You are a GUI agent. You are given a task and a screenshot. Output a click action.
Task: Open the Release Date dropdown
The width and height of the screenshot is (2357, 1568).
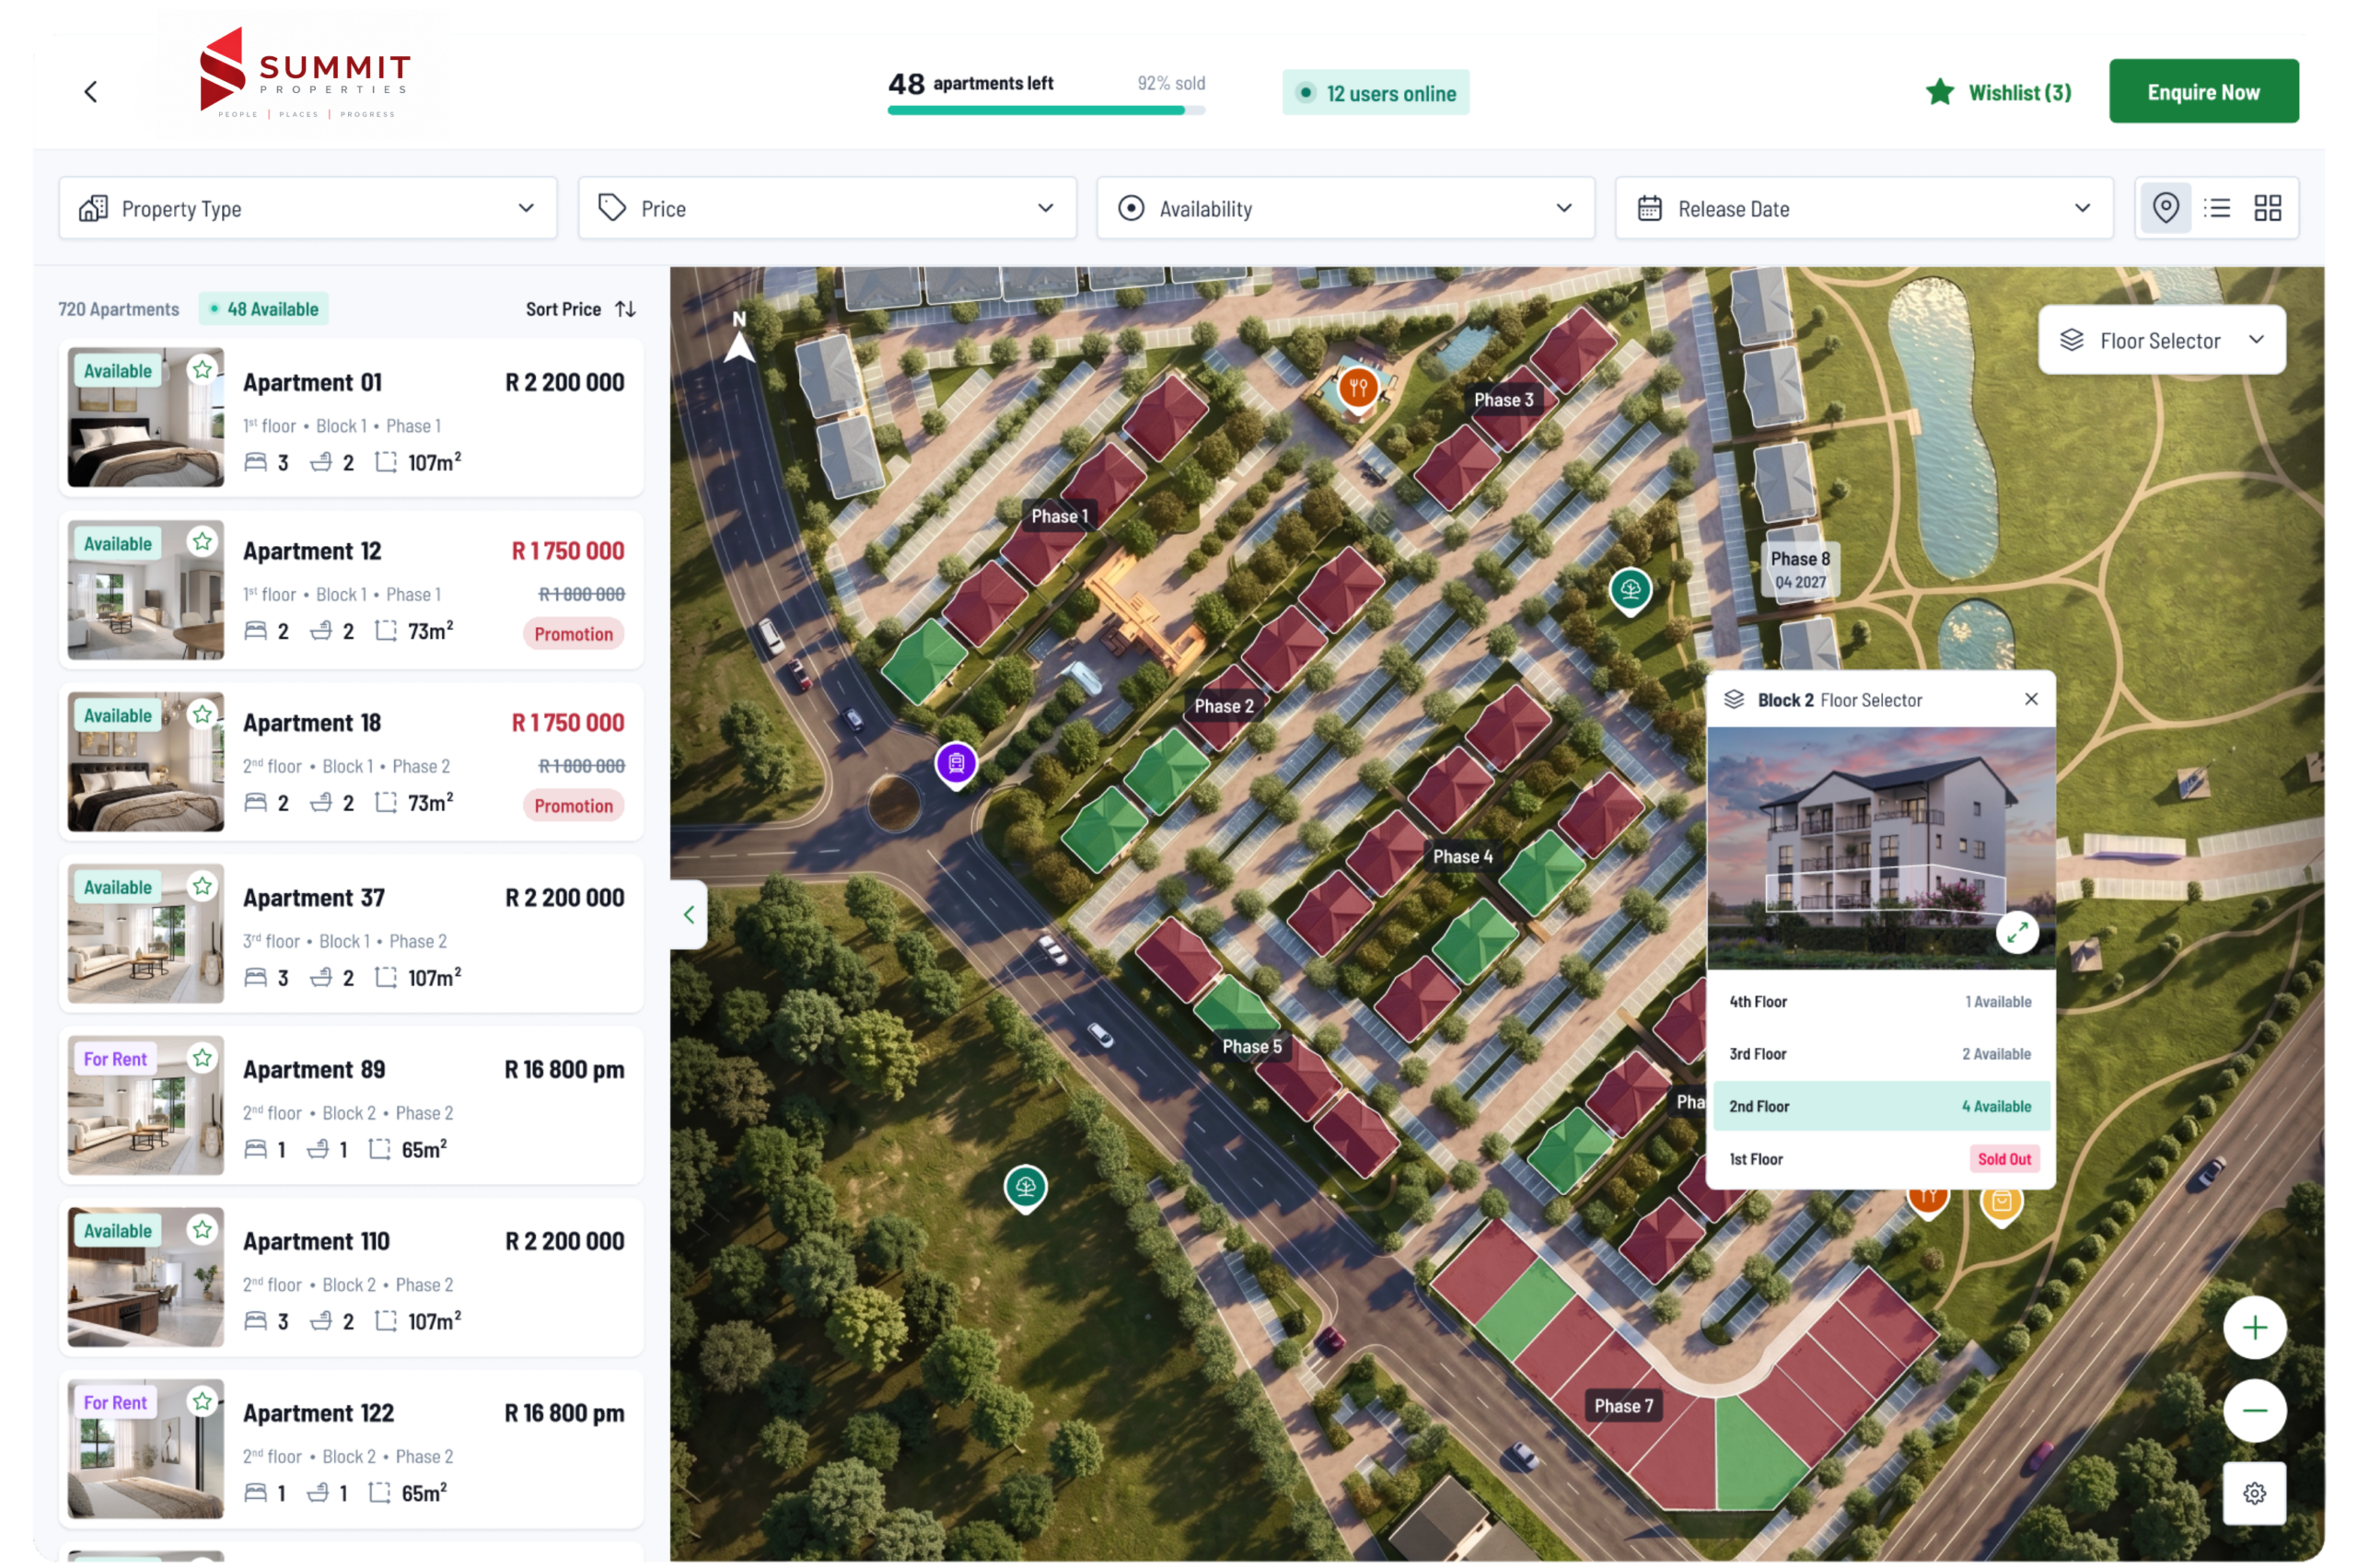pos(1864,208)
